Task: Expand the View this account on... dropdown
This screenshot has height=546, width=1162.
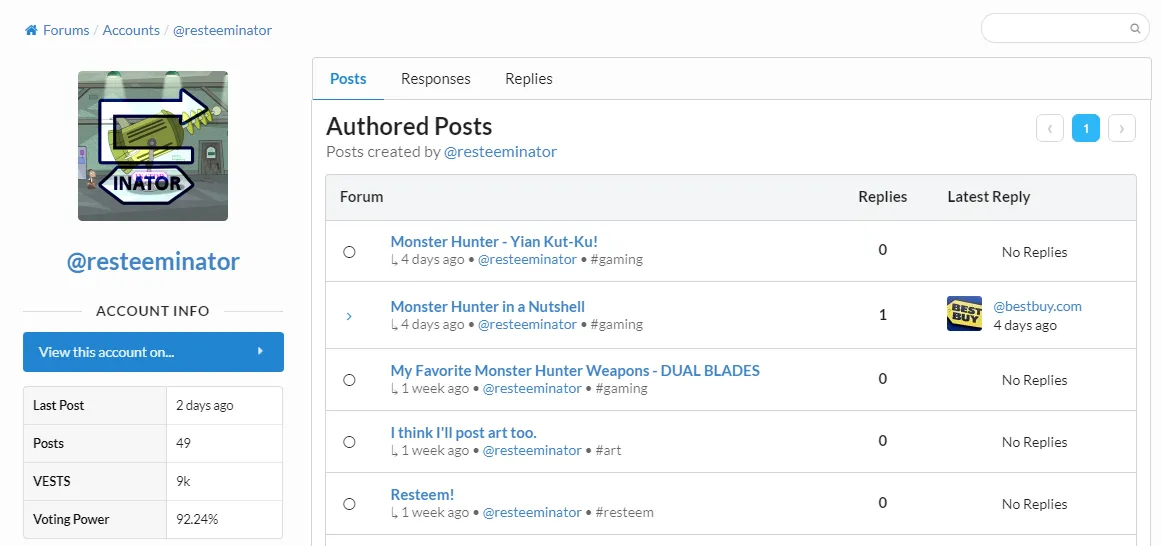Action: pos(153,352)
